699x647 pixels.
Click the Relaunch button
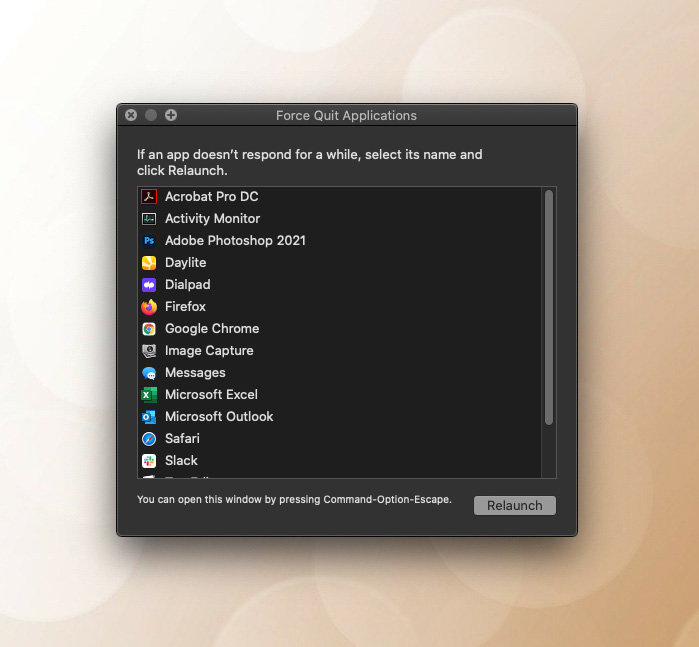coord(514,506)
